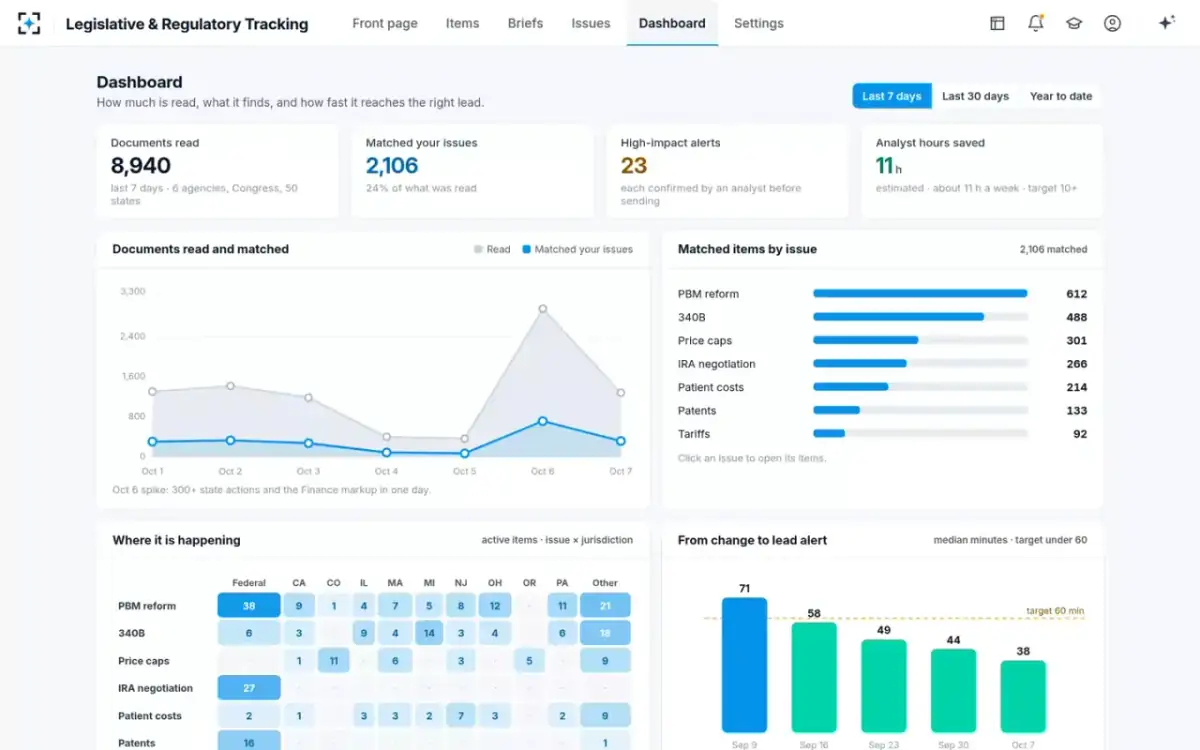
Task: Switch to the Briefs tab
Action: 525,23
